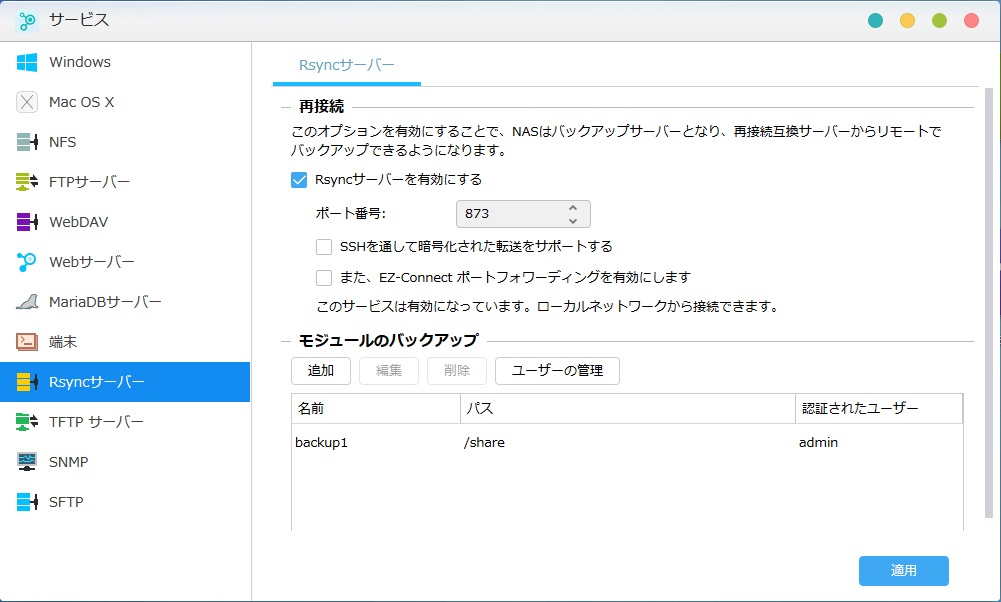Decrease port number with down arrow
The height and width of the screenshot is (602, 1001).
tap(572, 220)
